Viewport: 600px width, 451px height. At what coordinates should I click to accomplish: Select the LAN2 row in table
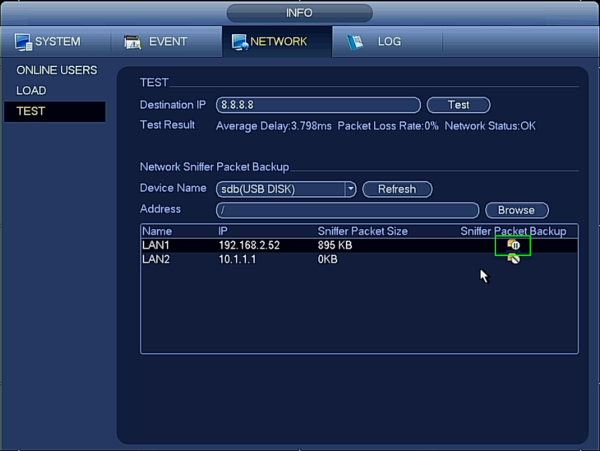pos(359,259)
